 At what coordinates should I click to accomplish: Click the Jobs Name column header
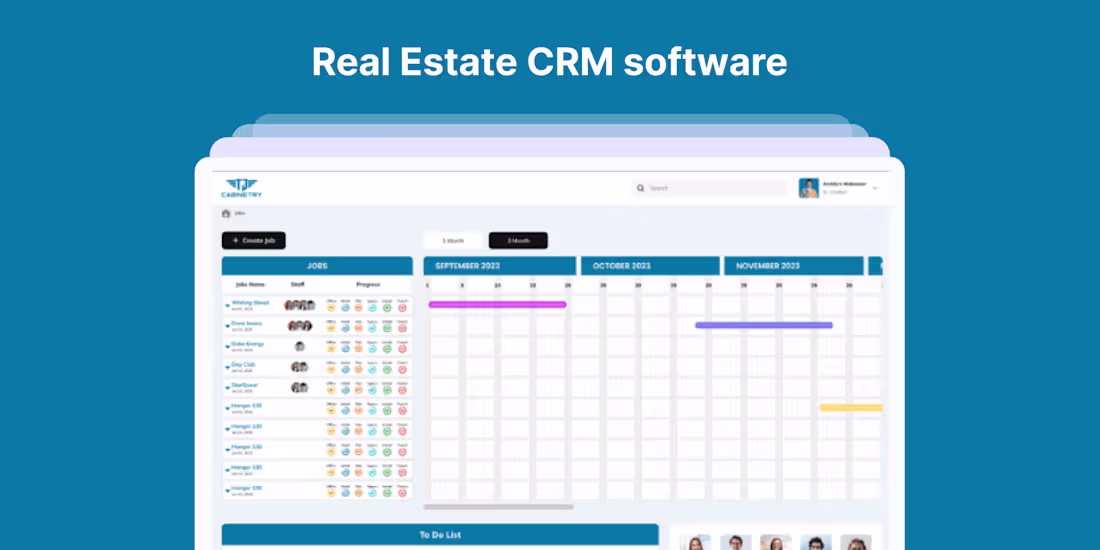click(250, 285)
